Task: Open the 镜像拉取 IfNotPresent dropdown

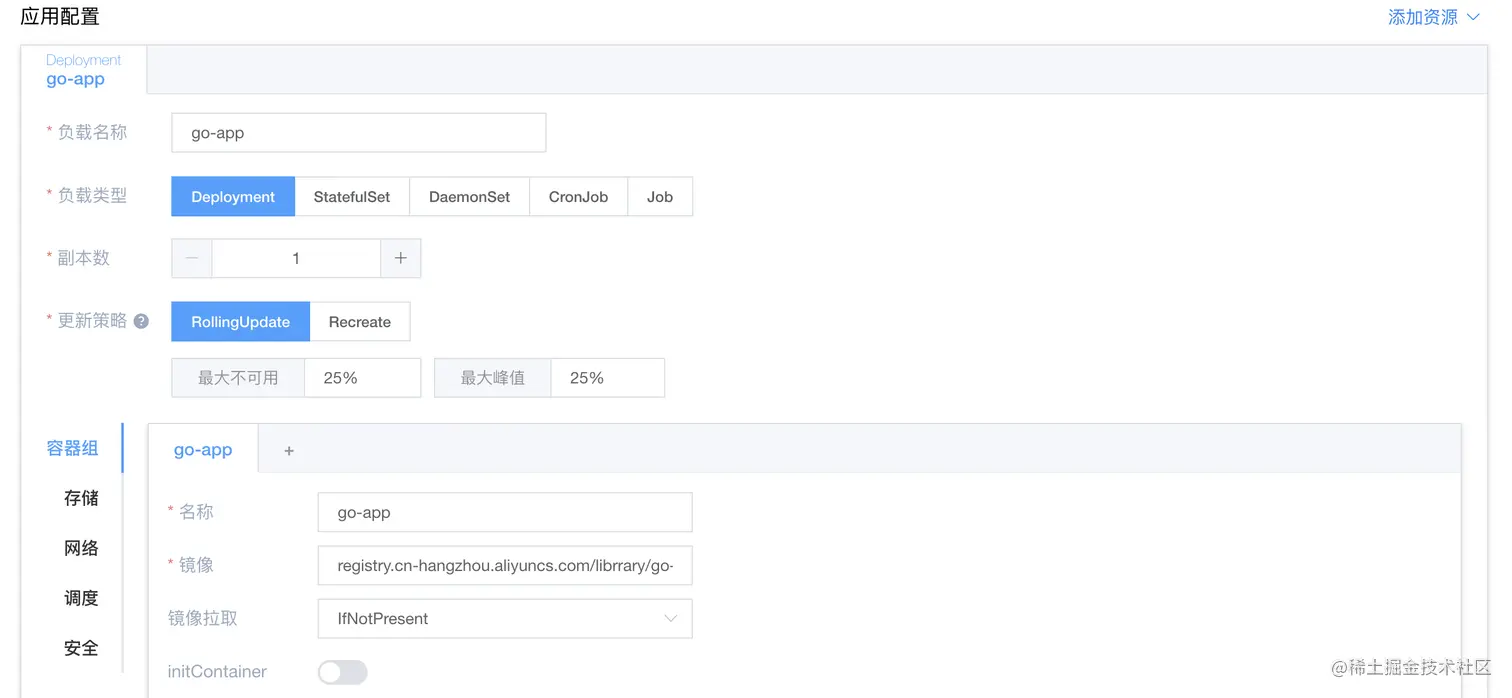Action: pos(504,619)
